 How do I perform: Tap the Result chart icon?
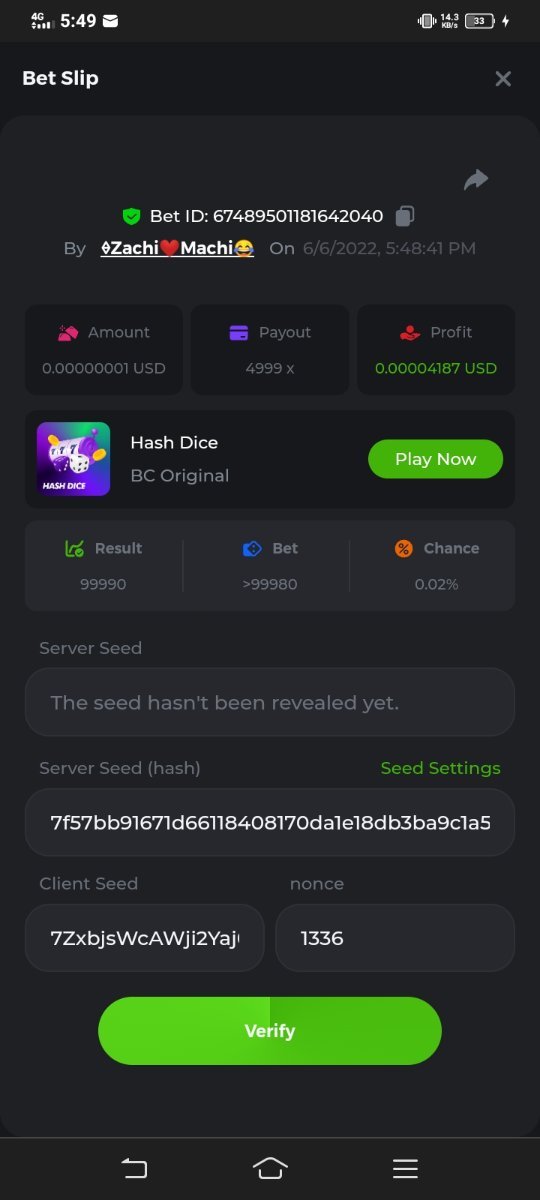click(74, 548)
